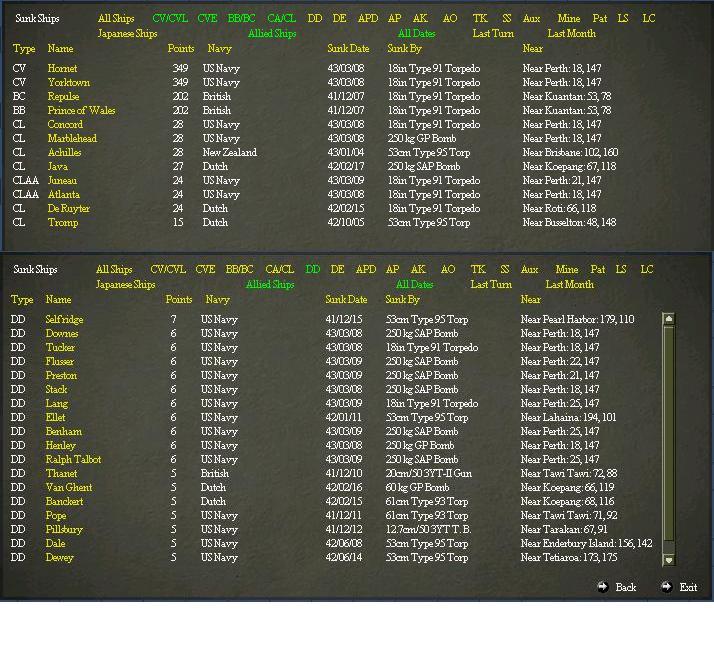Open the Pillsbury destroyer entry
Image resolution: width=714 pixels, height=648 pixels.
64,530
